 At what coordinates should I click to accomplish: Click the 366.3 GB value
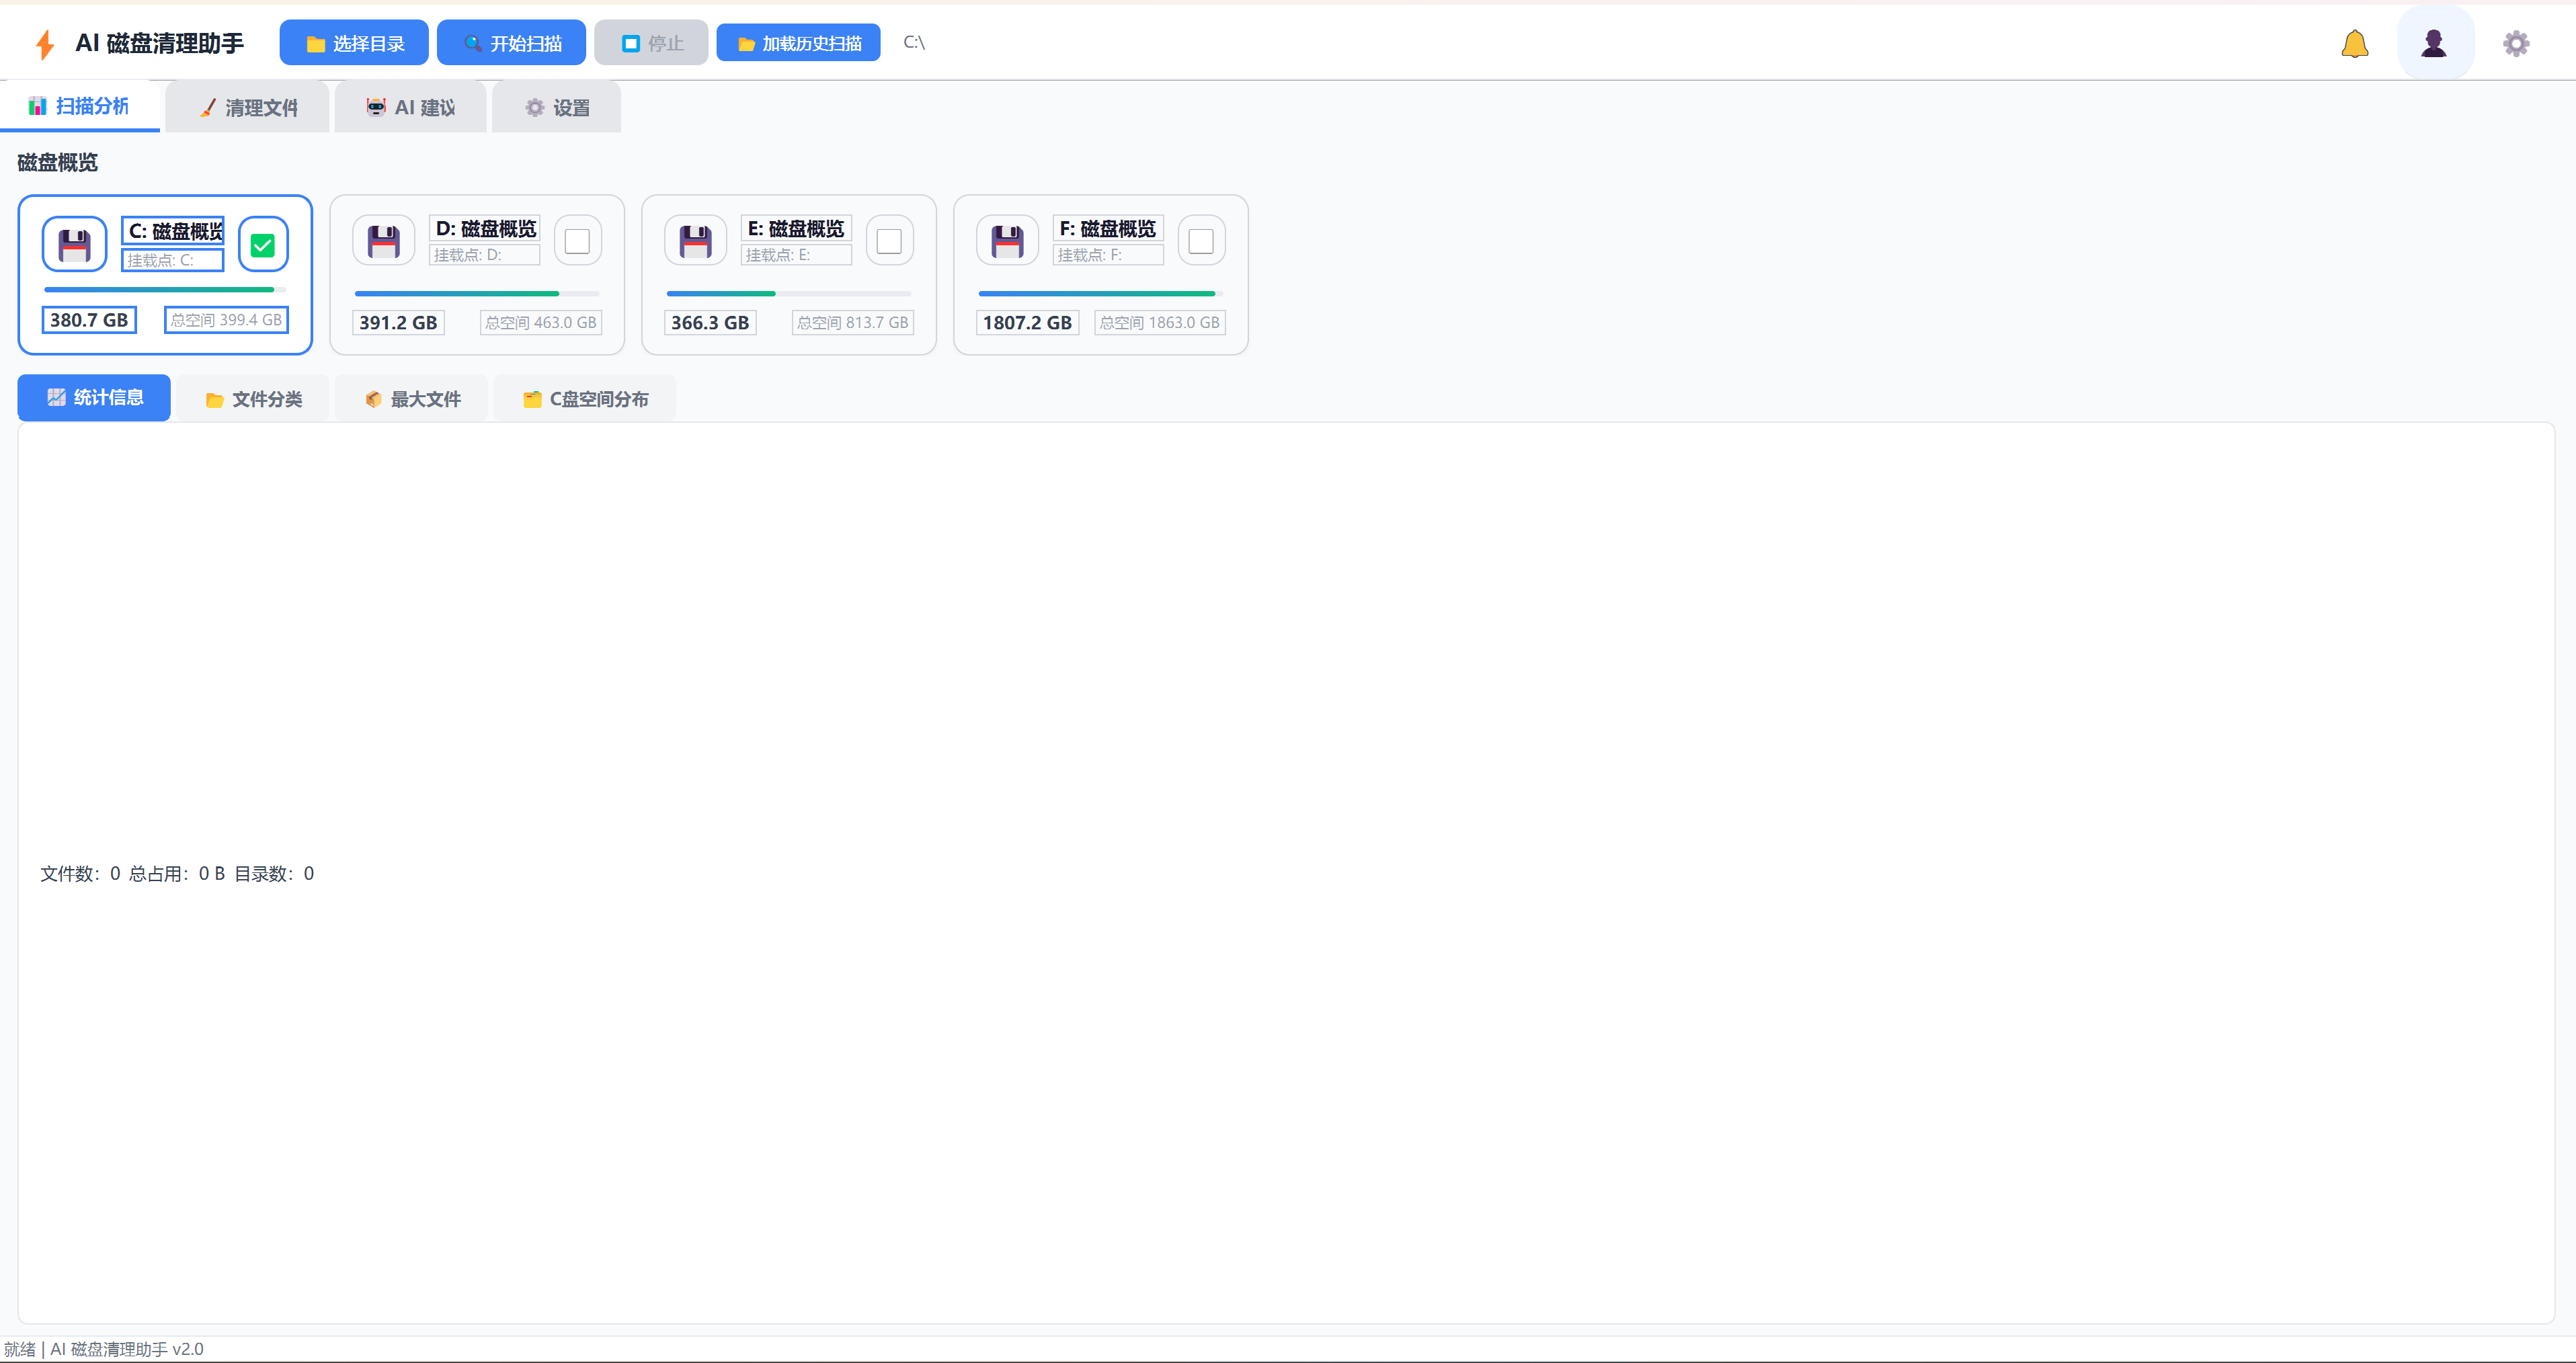[710, 323]
